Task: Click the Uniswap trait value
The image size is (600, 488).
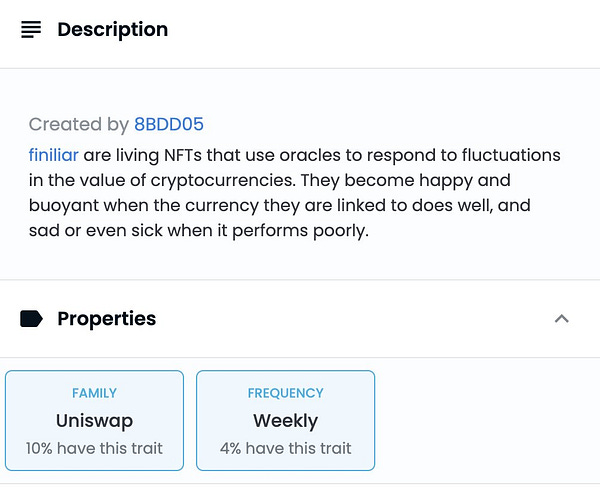Action: (95, 421)
